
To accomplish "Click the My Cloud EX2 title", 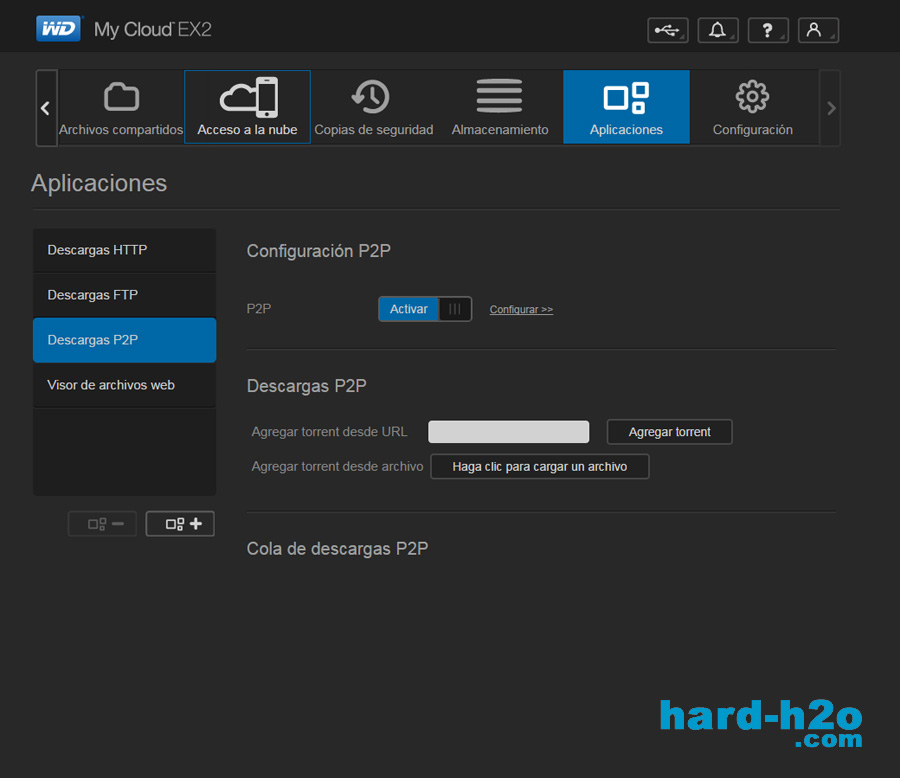I will pyautogui.click(x=153, y=29).
